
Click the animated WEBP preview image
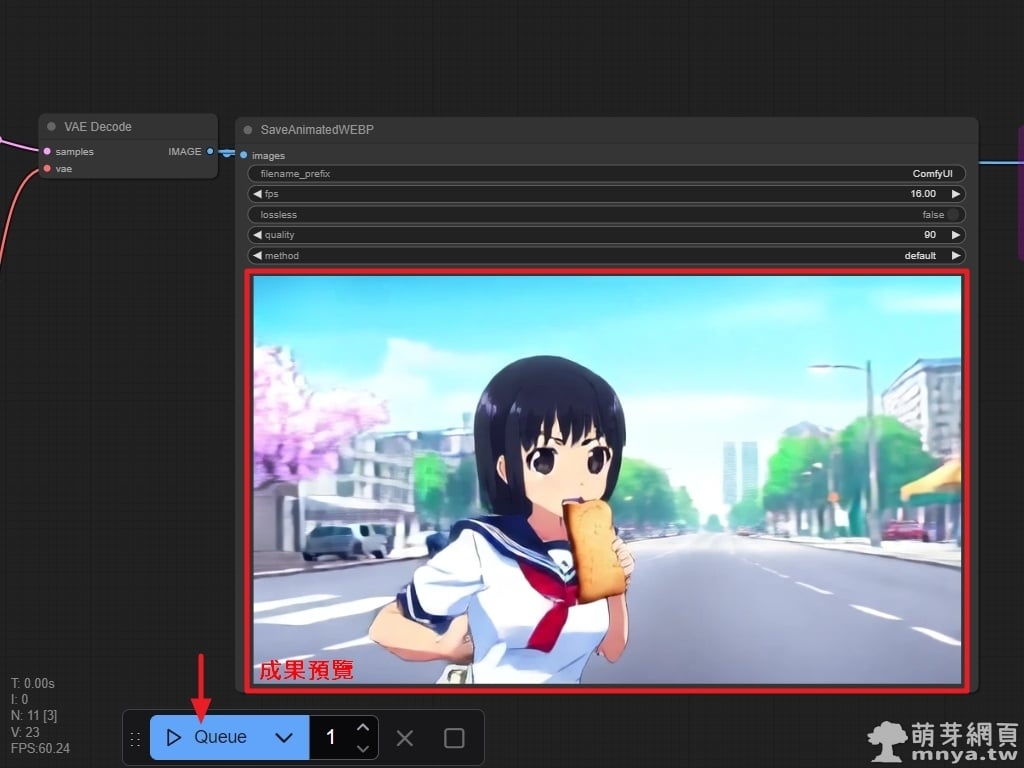[607, 479]
